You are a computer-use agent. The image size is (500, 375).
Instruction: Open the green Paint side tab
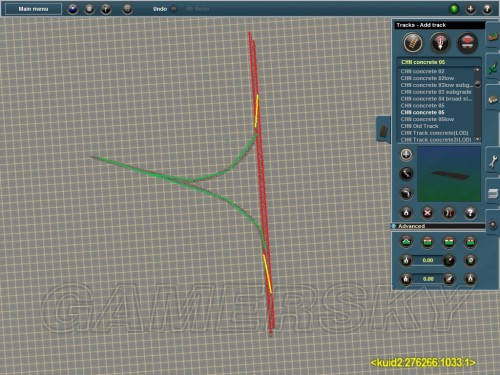point(493,68)
